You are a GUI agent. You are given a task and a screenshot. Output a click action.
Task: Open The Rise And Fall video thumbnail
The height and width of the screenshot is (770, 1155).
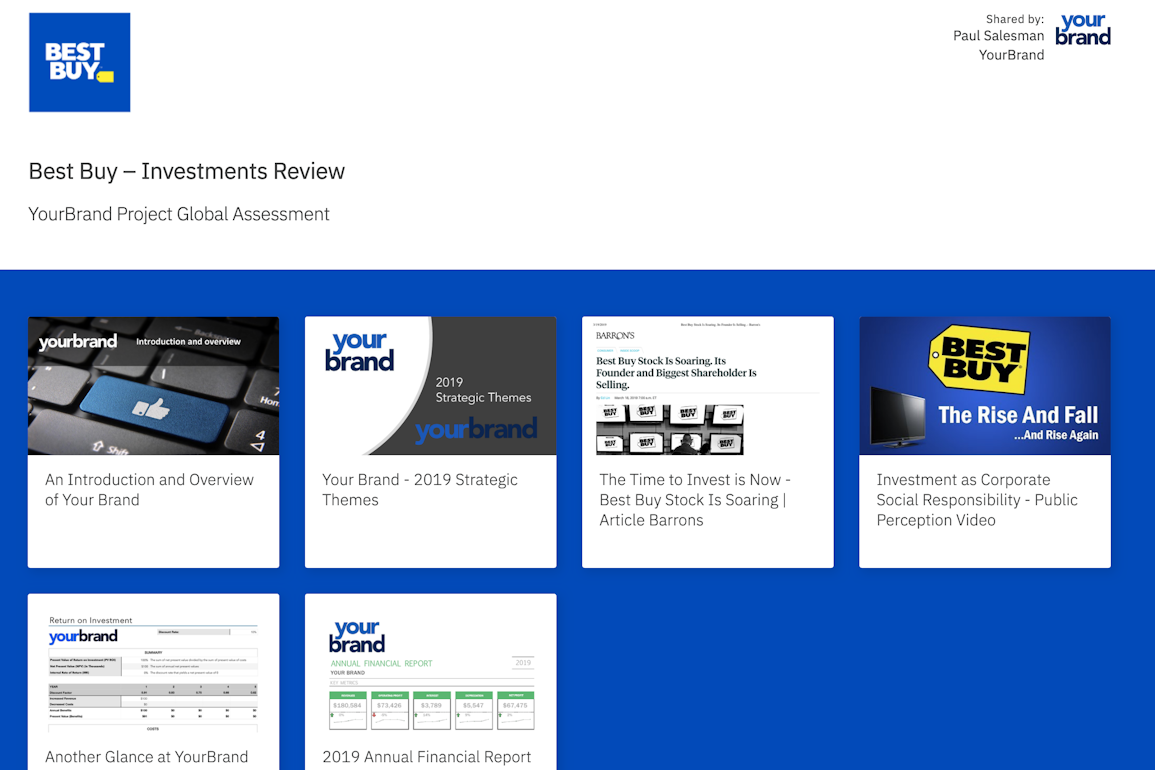coord(985,385)
